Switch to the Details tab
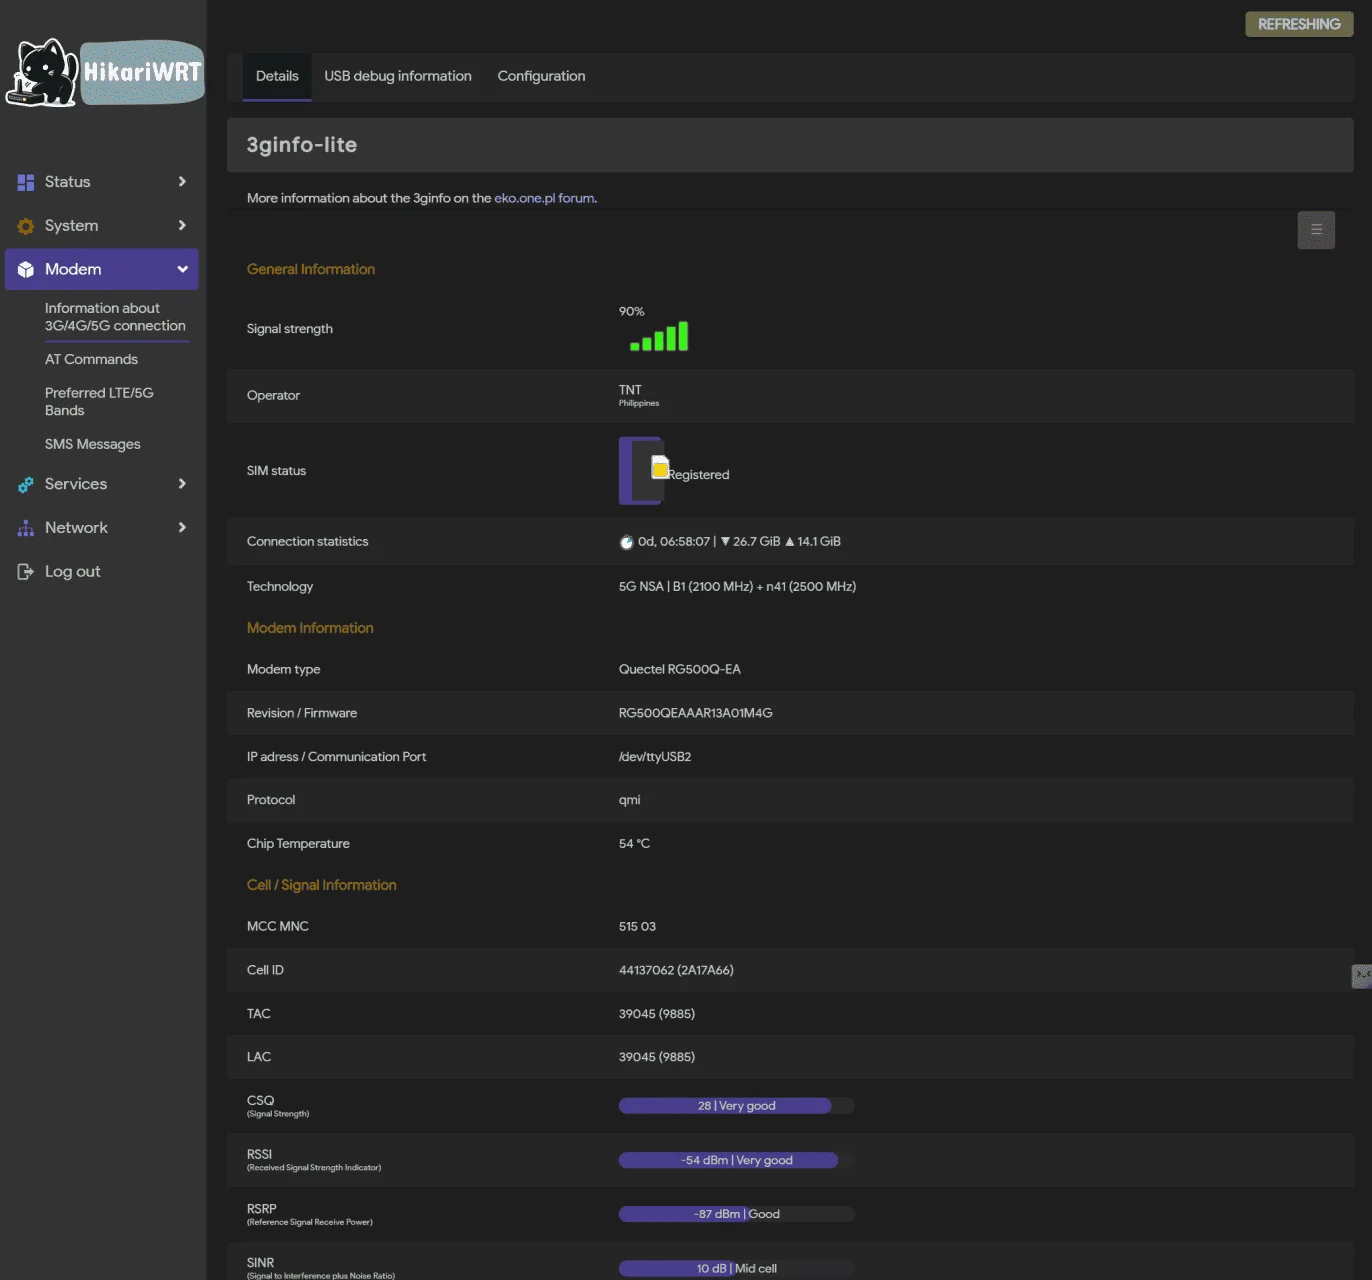 tap(277, 76)
